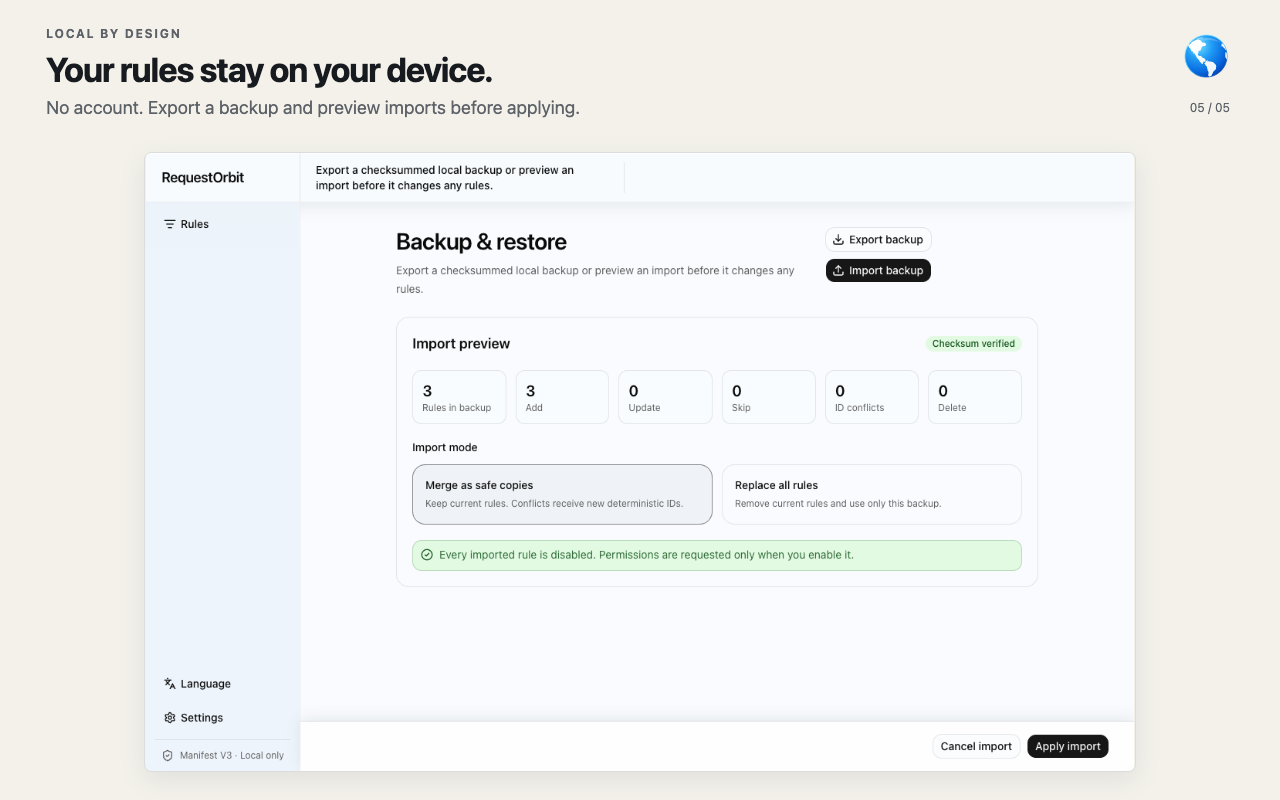The width and height of the screenshot is (1280, 800).
Task: Click the Import mode label
Action: point(445,447)
